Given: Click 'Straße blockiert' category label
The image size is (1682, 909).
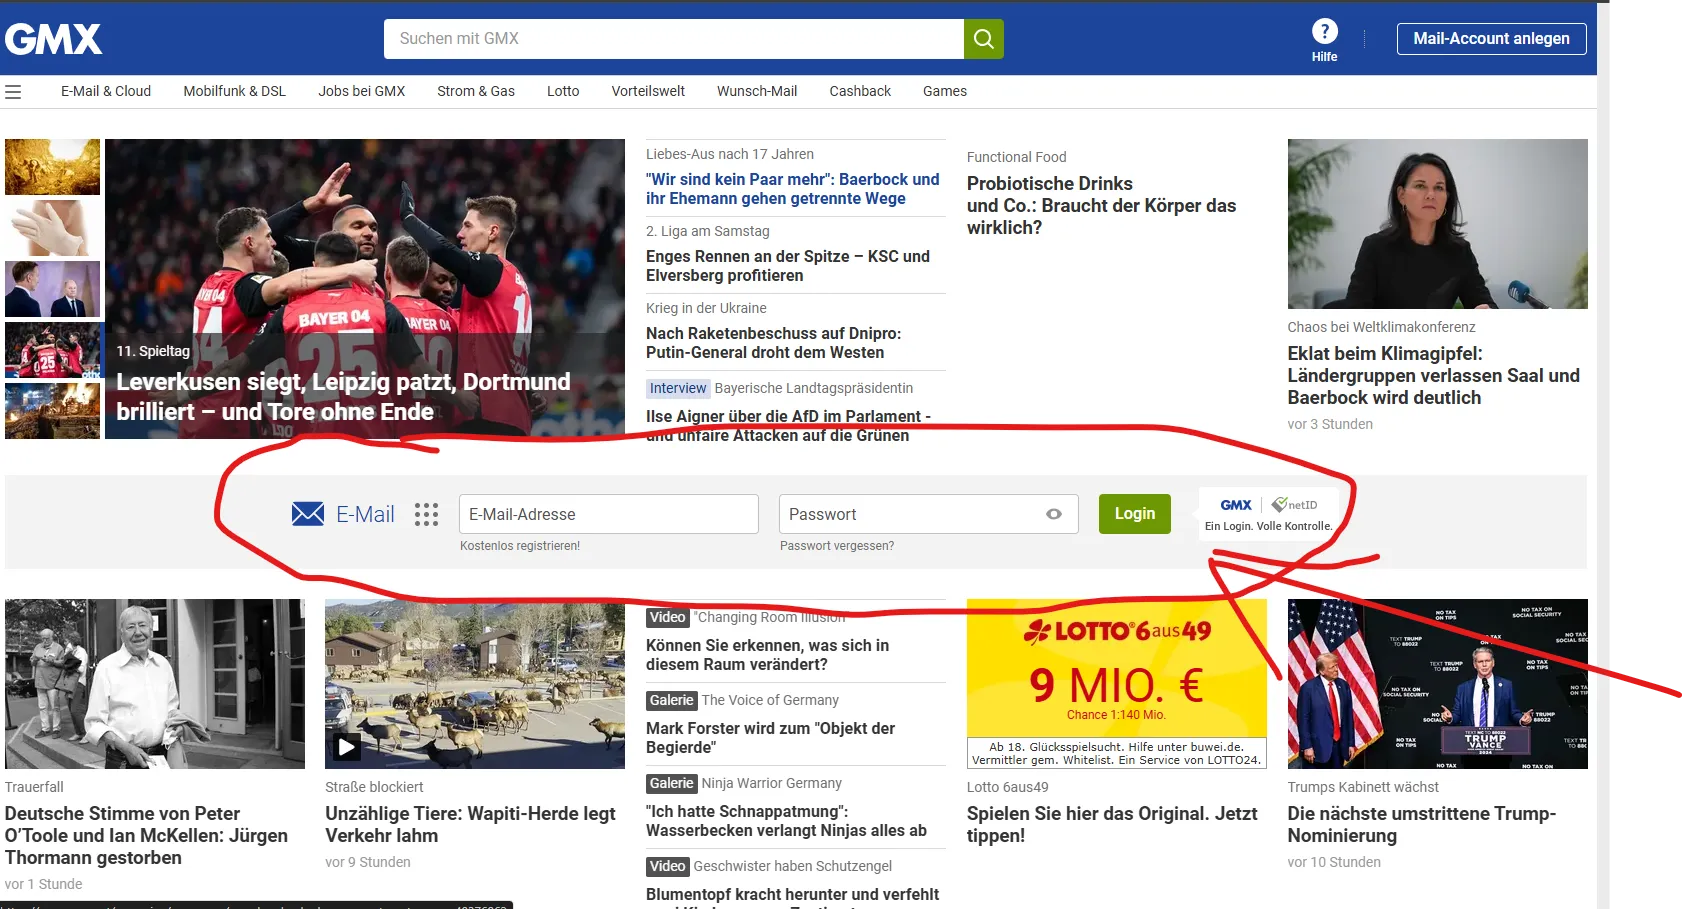Looking at the screenshot, I should point(374,787).
